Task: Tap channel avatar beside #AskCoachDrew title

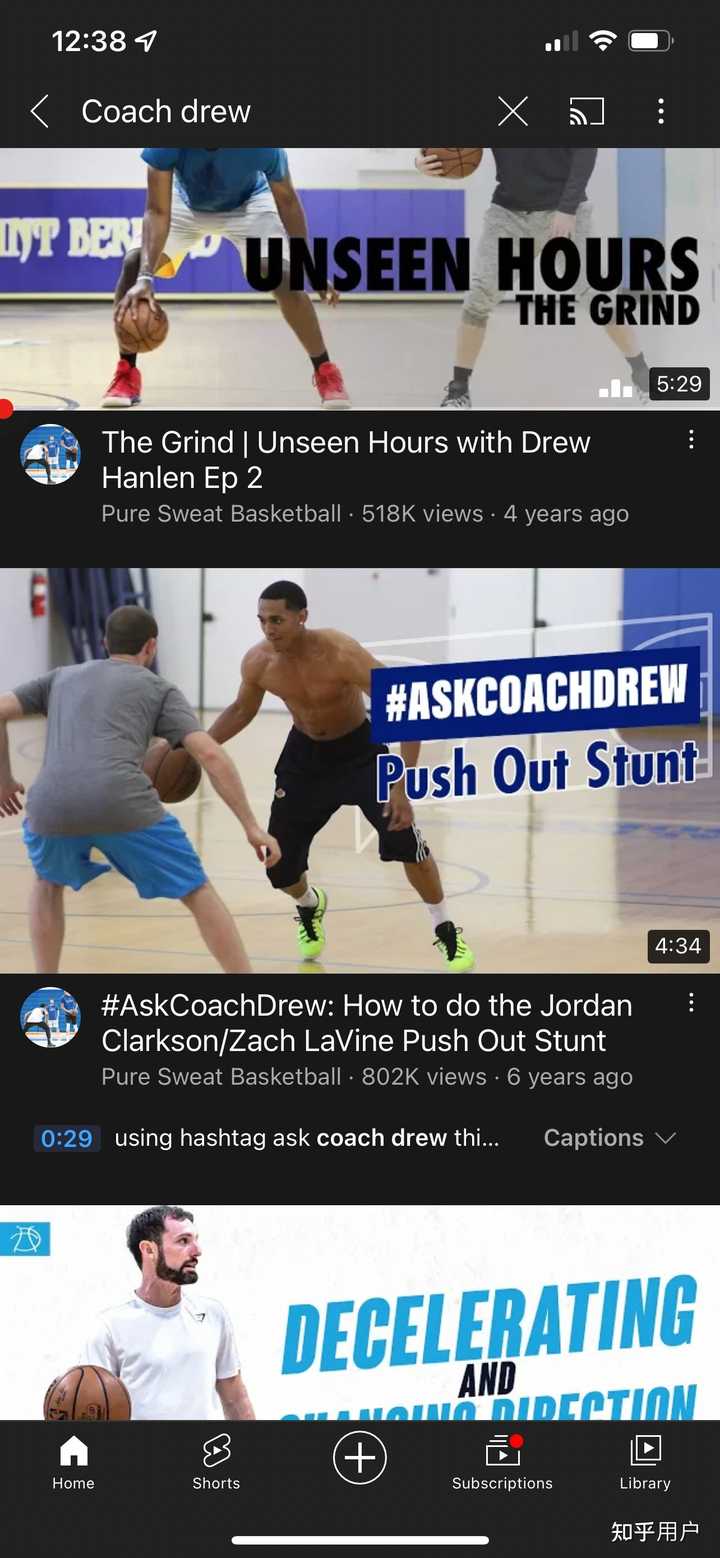Action: pos(50,1017)
